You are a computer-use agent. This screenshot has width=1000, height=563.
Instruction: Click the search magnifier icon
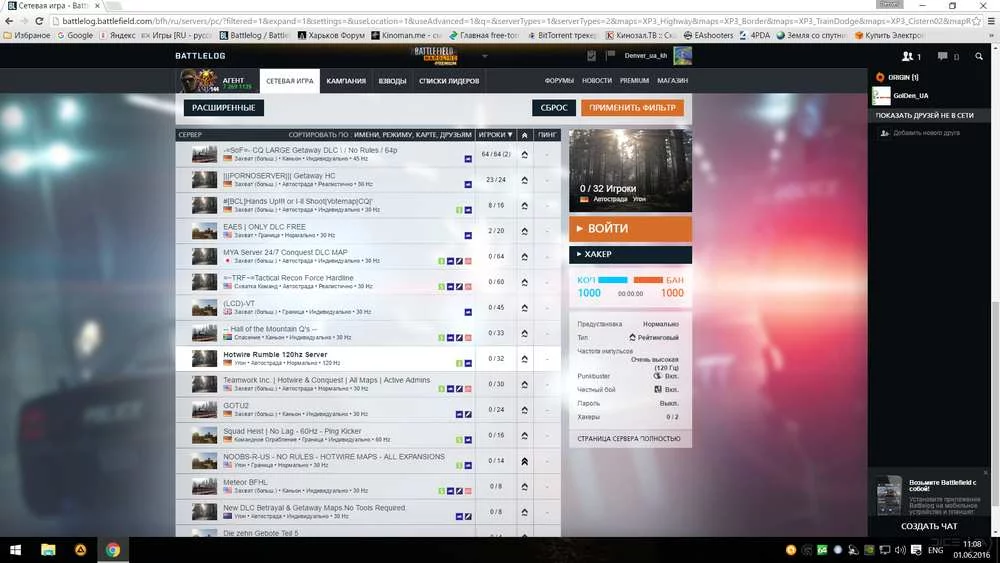coord(978,56)
